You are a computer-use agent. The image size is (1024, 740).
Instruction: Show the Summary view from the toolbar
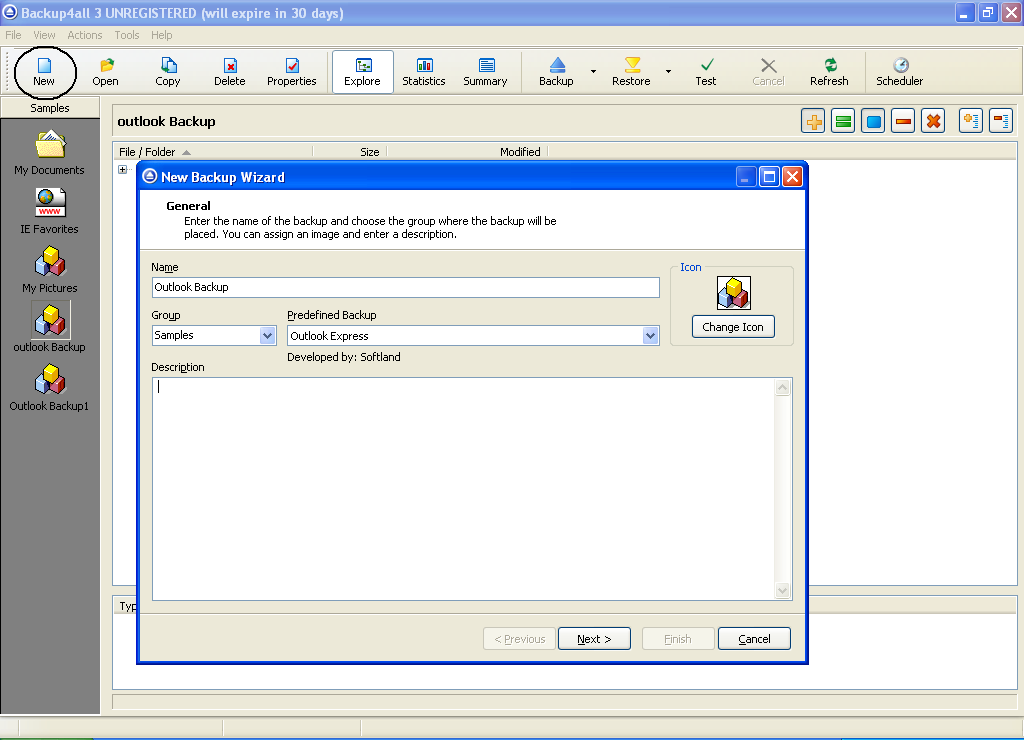[485, 72]
